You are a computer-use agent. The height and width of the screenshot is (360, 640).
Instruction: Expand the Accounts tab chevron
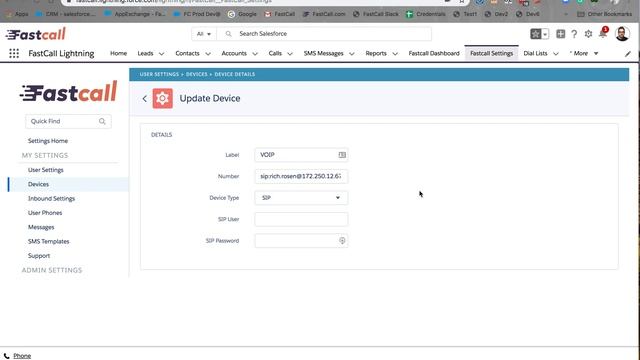(x=255, y=53)
